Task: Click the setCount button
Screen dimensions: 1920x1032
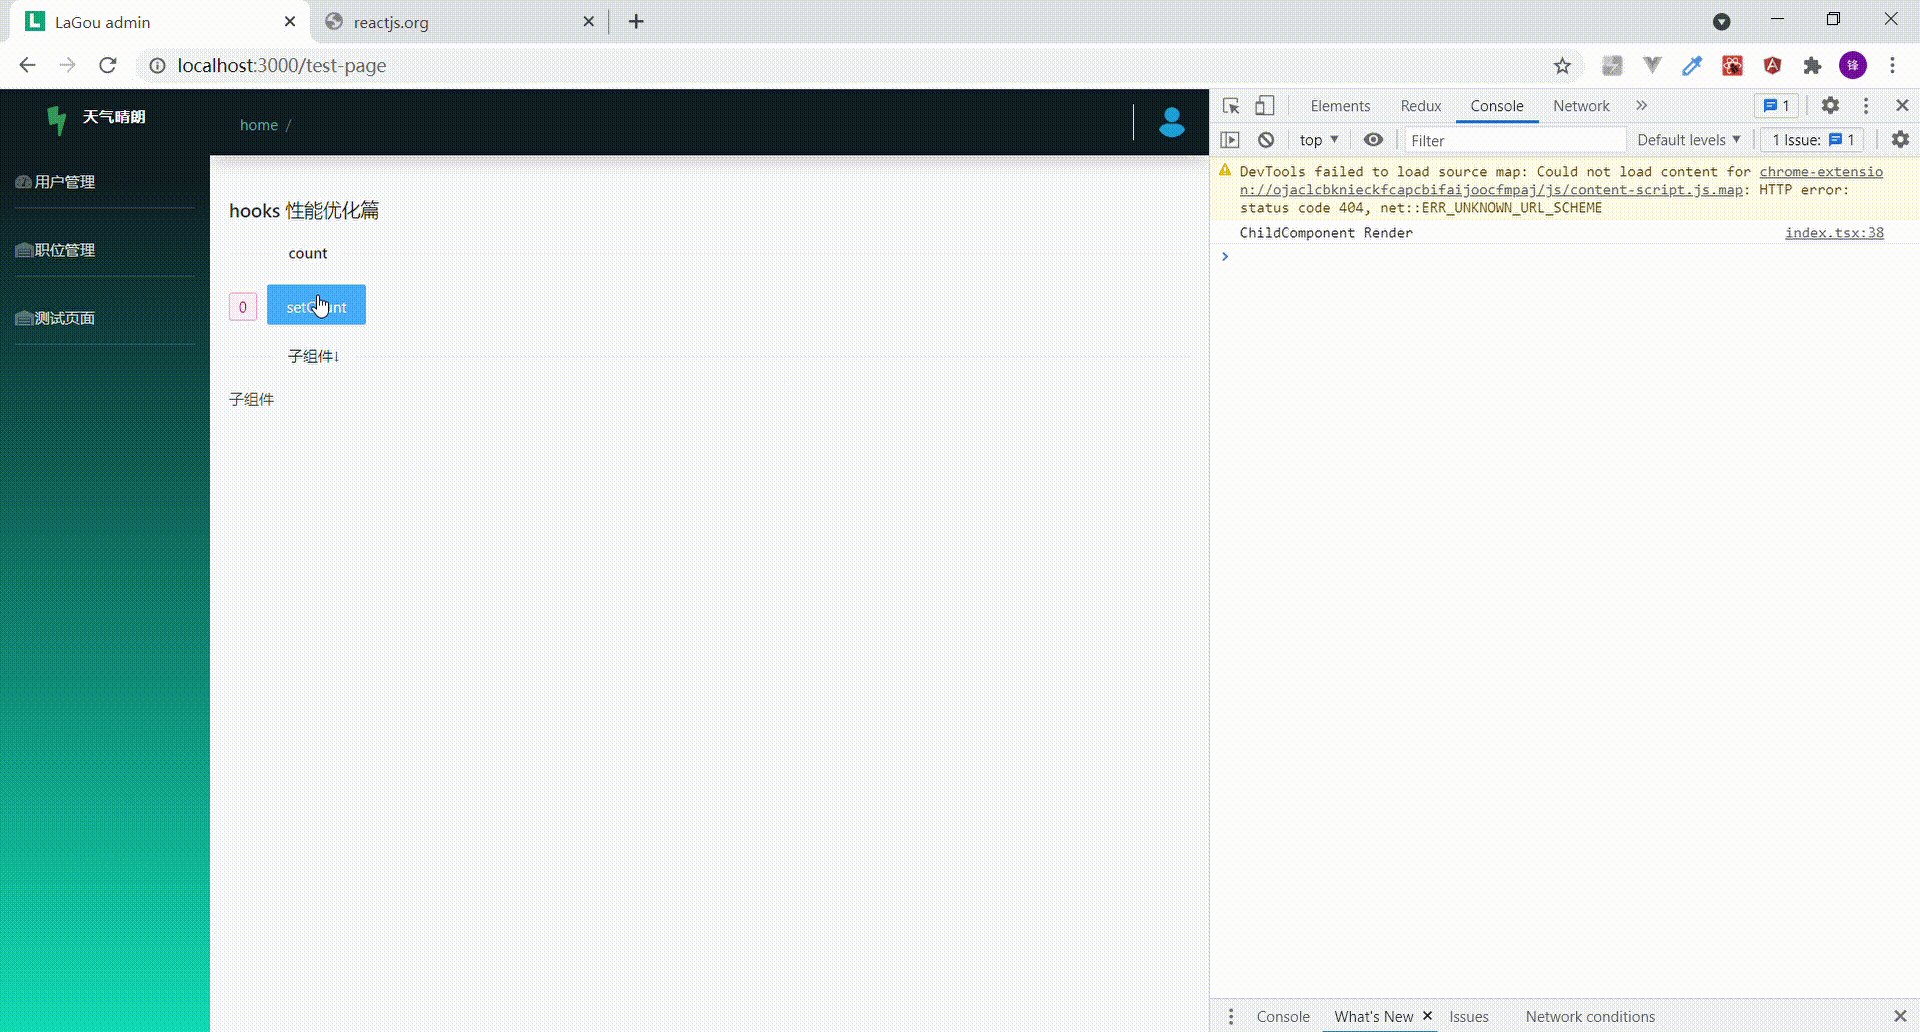Action: (x=316, y=305)
